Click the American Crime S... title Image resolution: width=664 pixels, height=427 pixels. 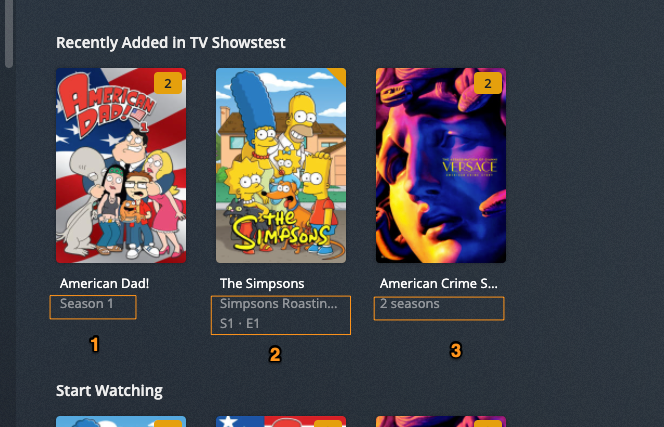[x=439, y=283]
